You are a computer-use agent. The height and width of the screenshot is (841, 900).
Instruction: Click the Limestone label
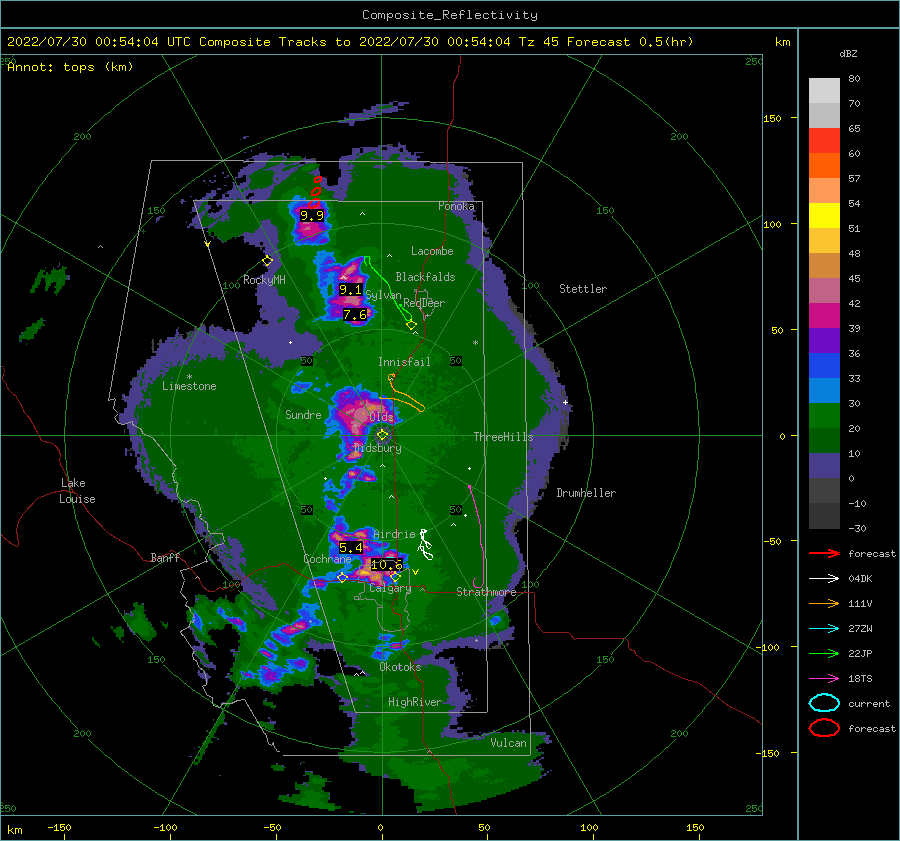tap(189, 386)
